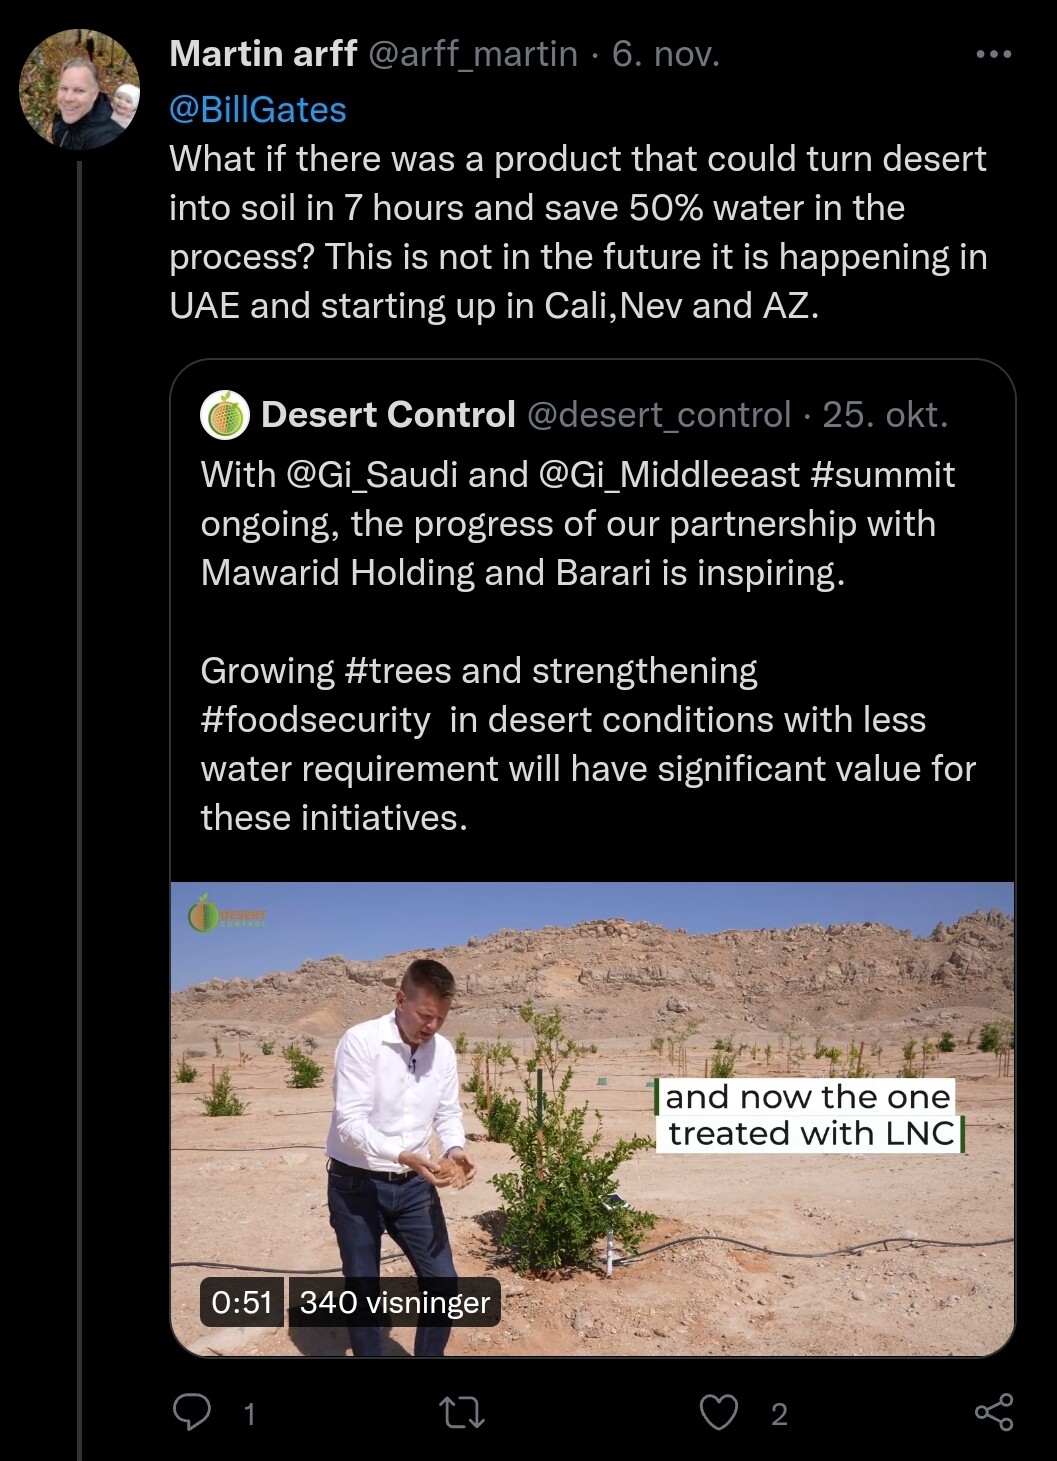Open the #summit hashtag
The image size is (1057, 1461).
point(883,475)
